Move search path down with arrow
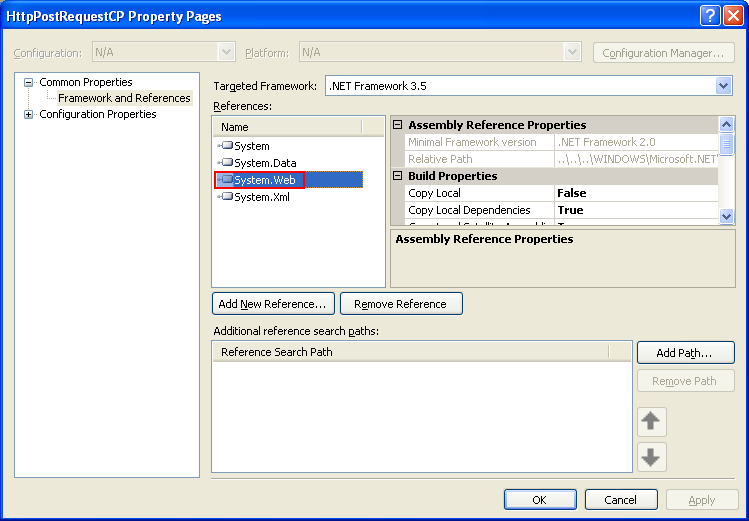 (651, 457)
